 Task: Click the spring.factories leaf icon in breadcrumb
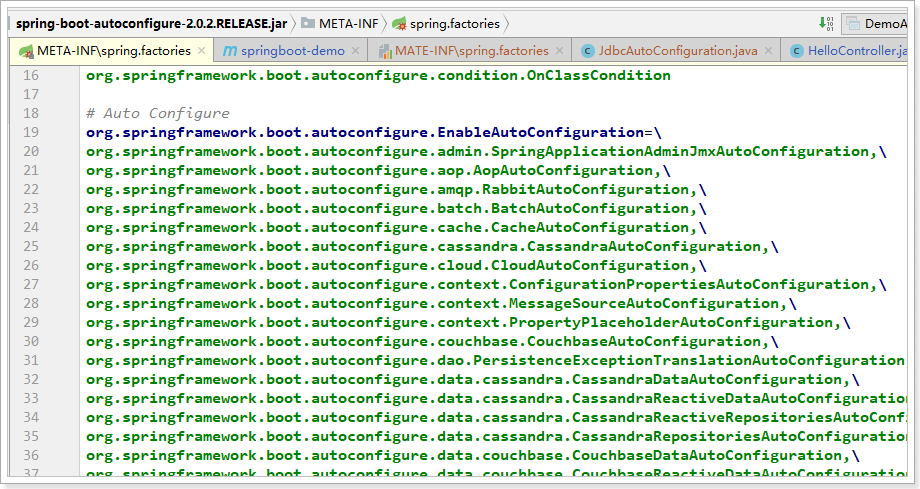pyautogui.click(x=399, y=23)
